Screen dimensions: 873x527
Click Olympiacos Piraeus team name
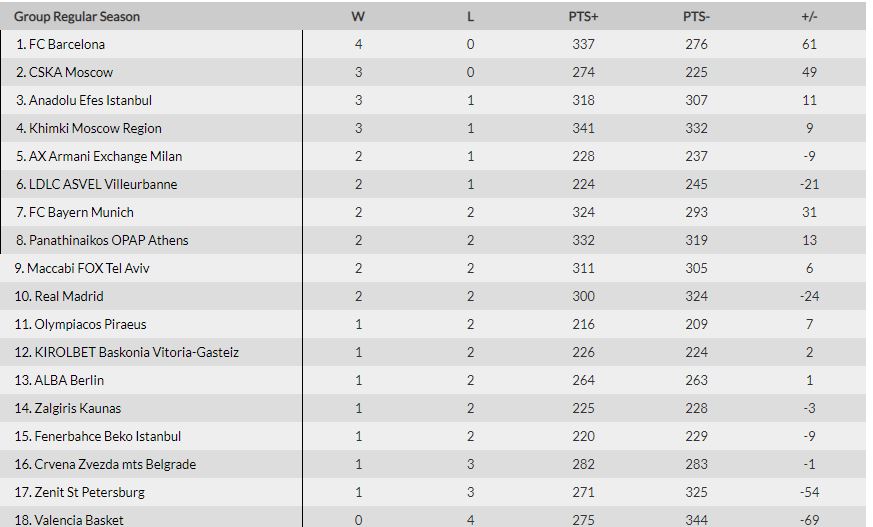(90, 324)
